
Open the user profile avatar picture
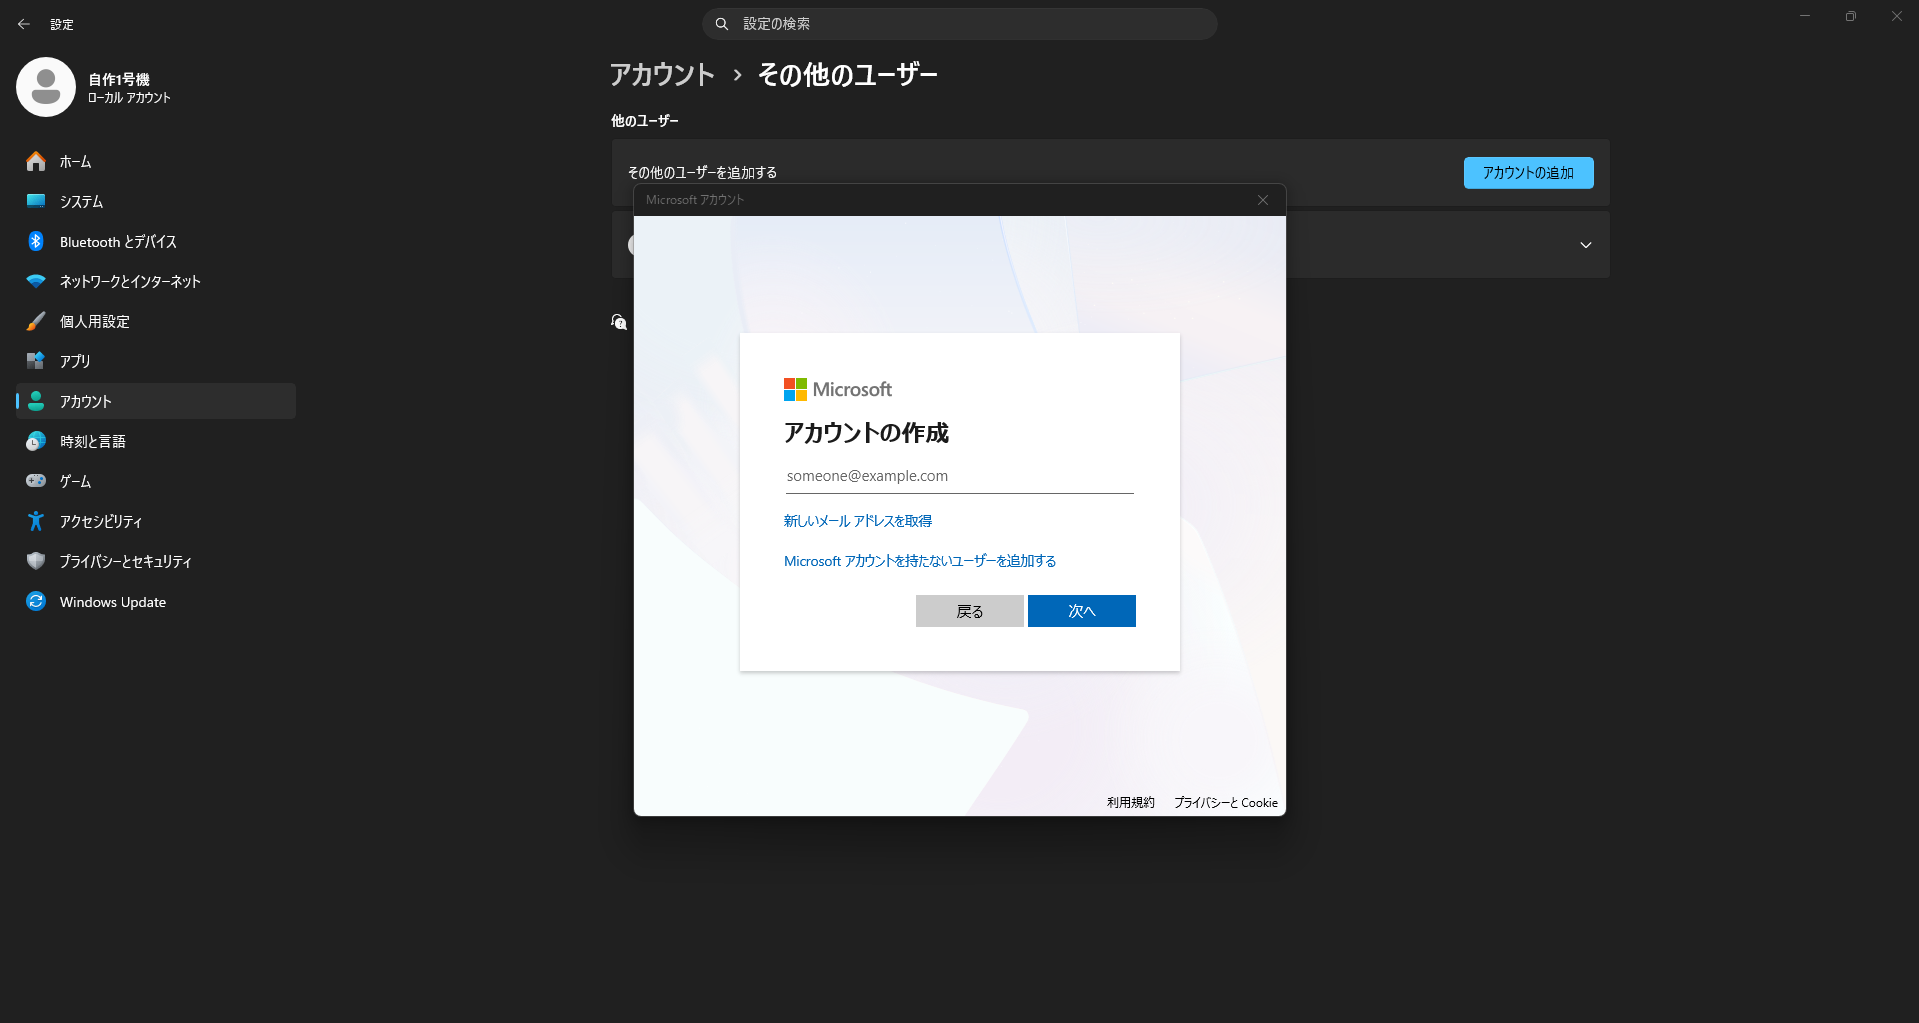coord(46,87)
